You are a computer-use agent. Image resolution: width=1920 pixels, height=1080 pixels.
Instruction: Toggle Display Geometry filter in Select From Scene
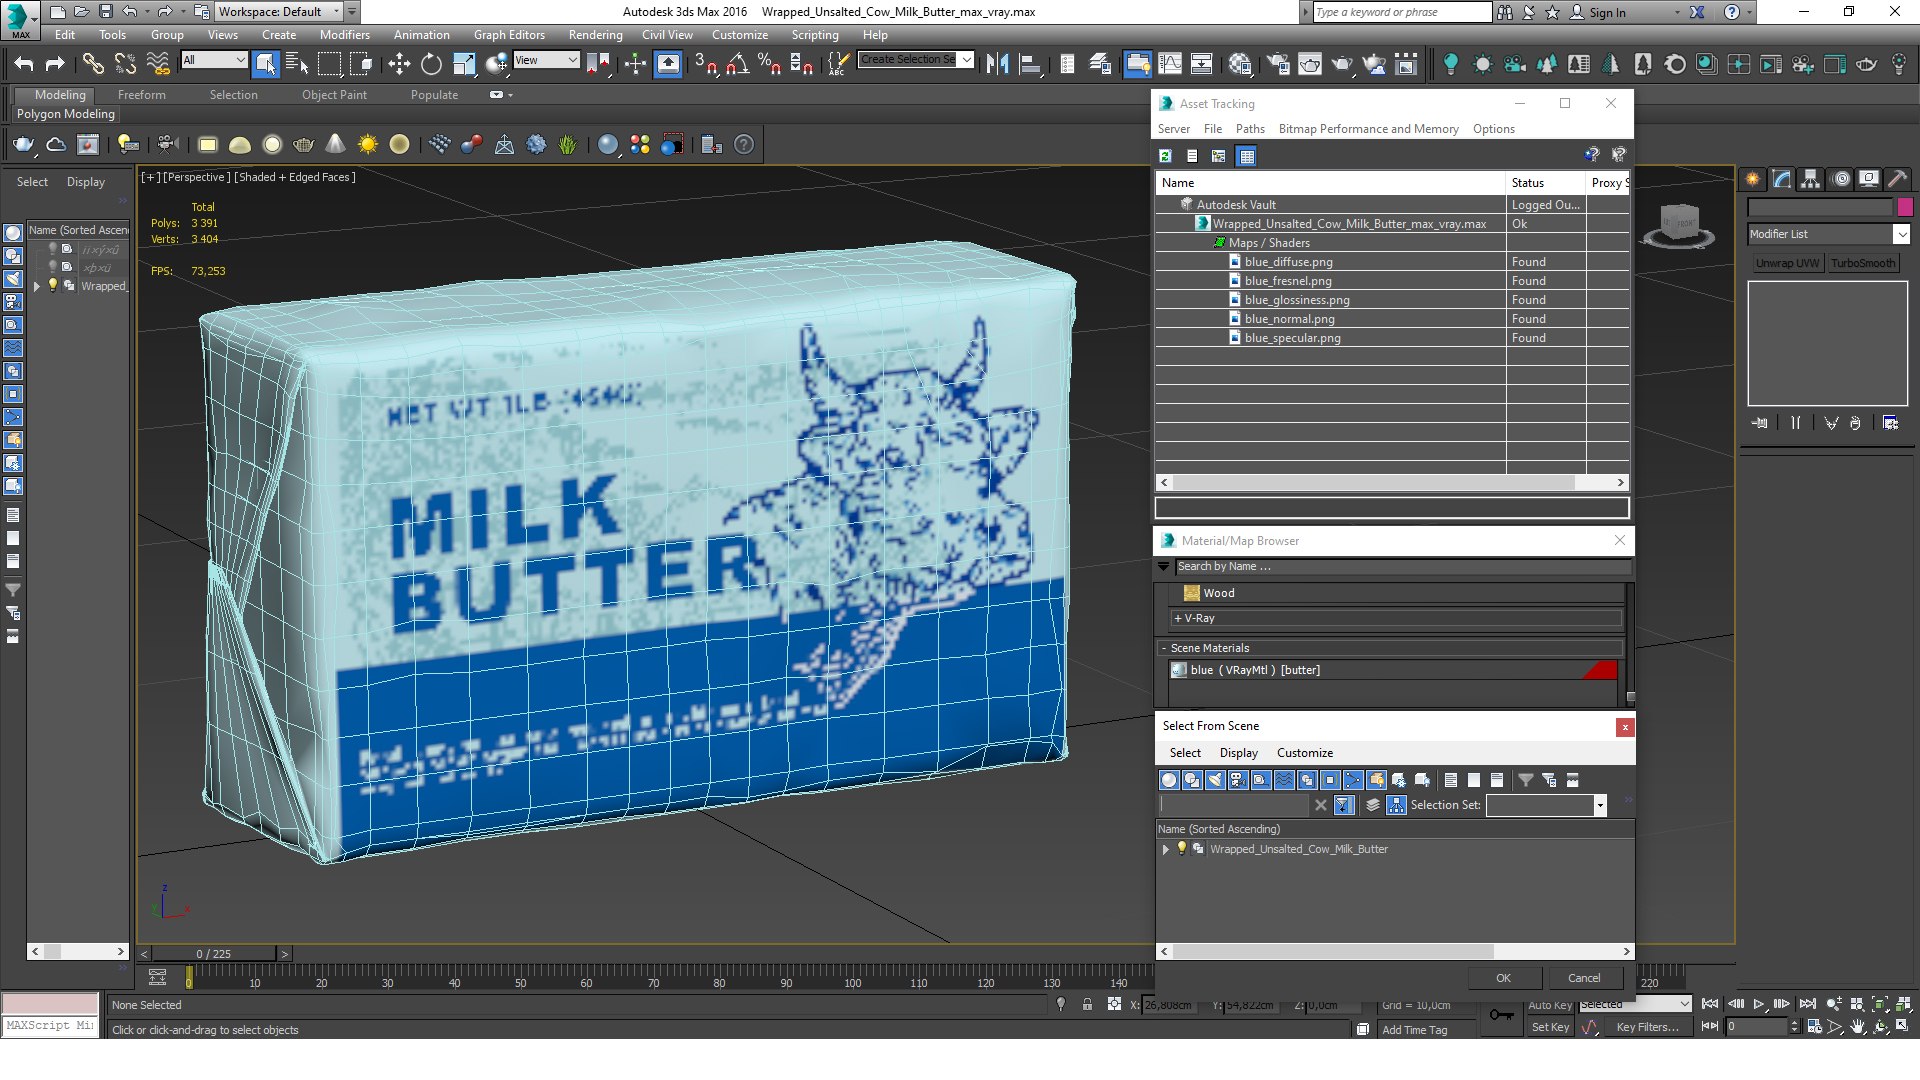[1169, 780]
